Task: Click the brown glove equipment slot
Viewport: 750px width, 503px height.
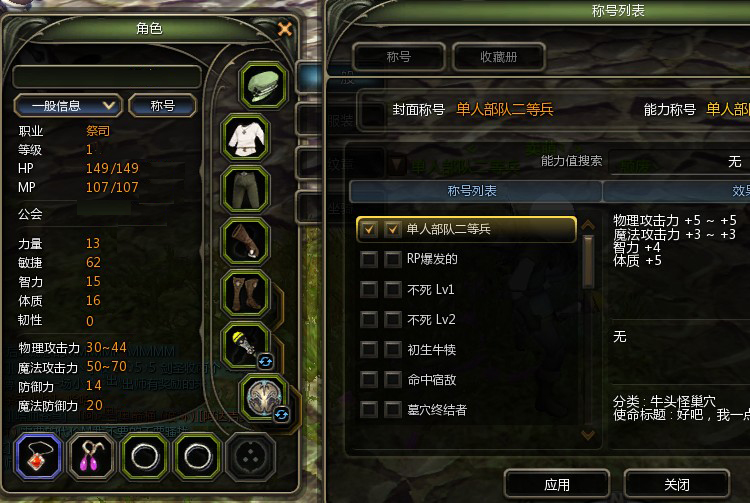Action: click(245, 241)
